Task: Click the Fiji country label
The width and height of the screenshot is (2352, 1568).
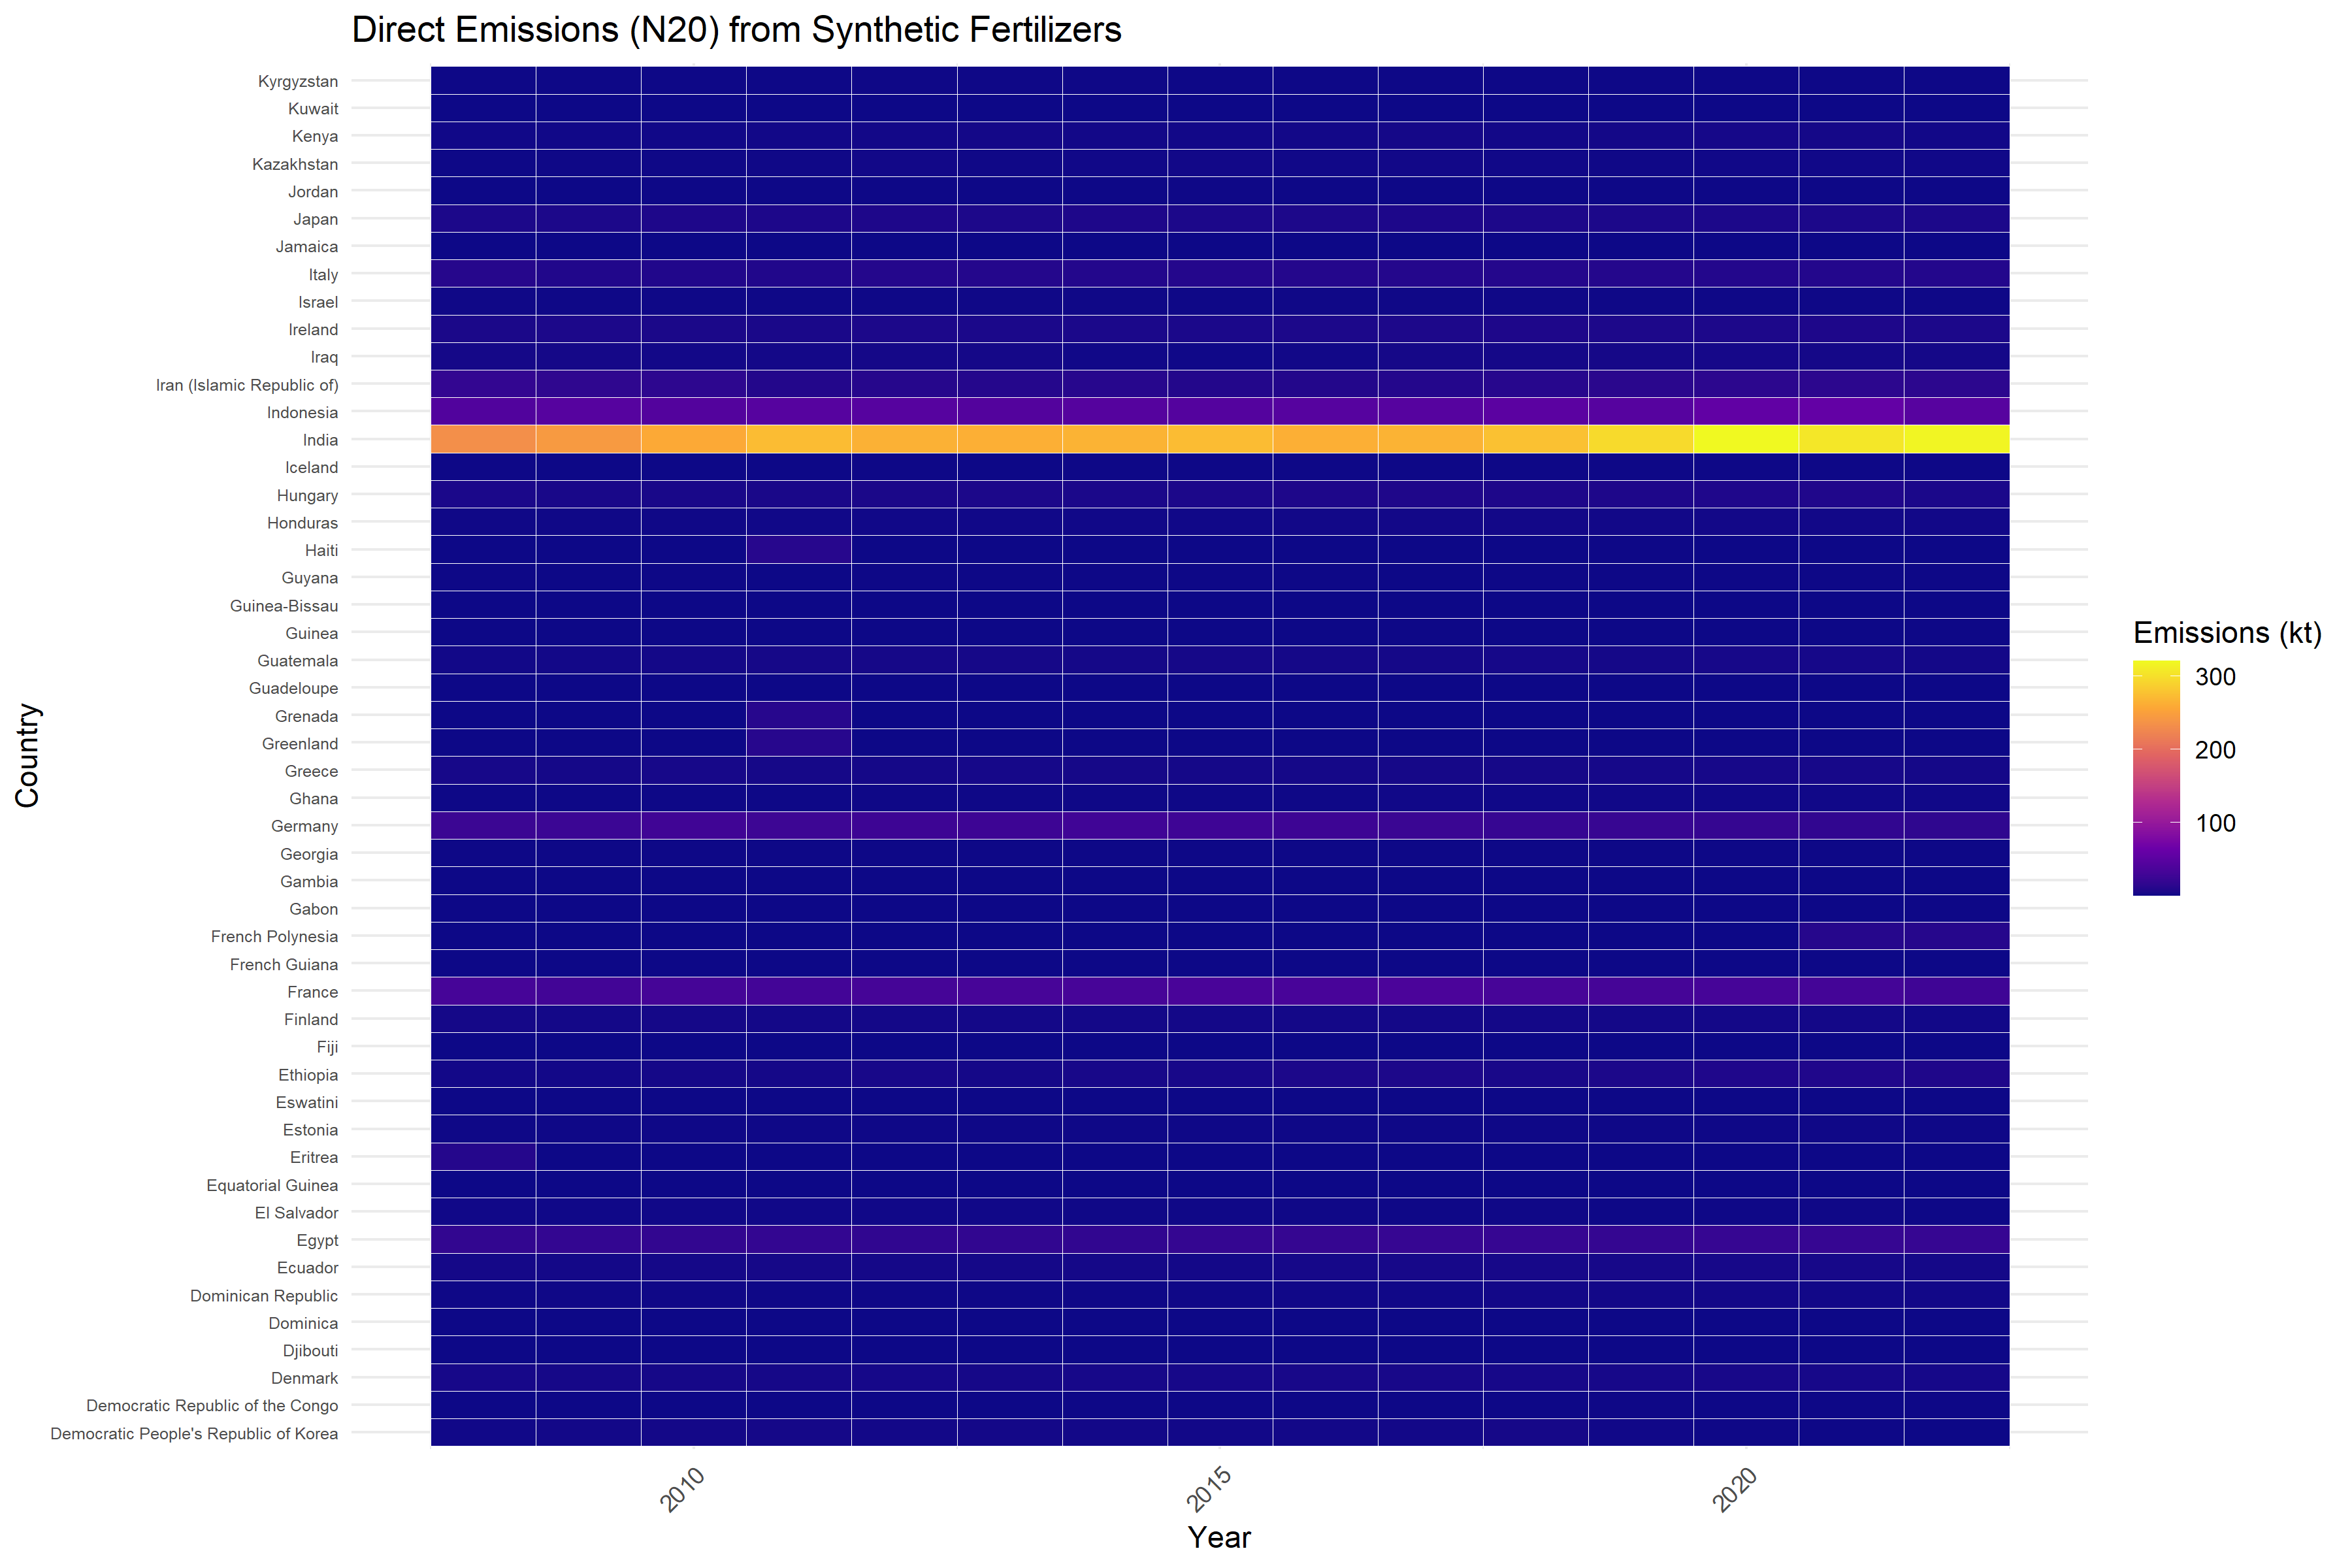Action: pyautogui.click(x=327, y=1048)
